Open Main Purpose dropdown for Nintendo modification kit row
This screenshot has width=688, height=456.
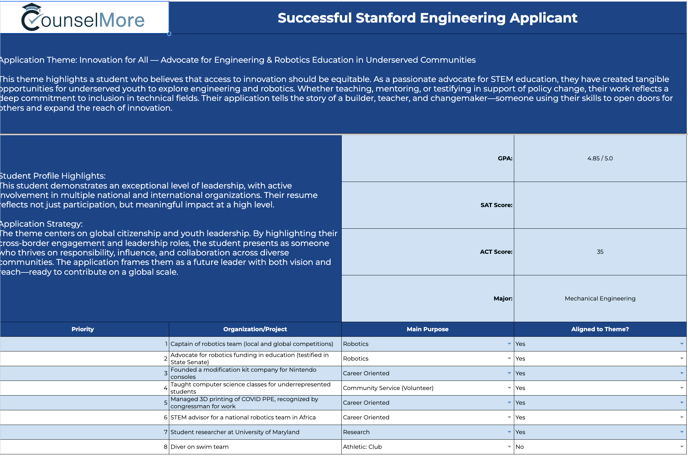pyautogui.click(x=509, y=373)
